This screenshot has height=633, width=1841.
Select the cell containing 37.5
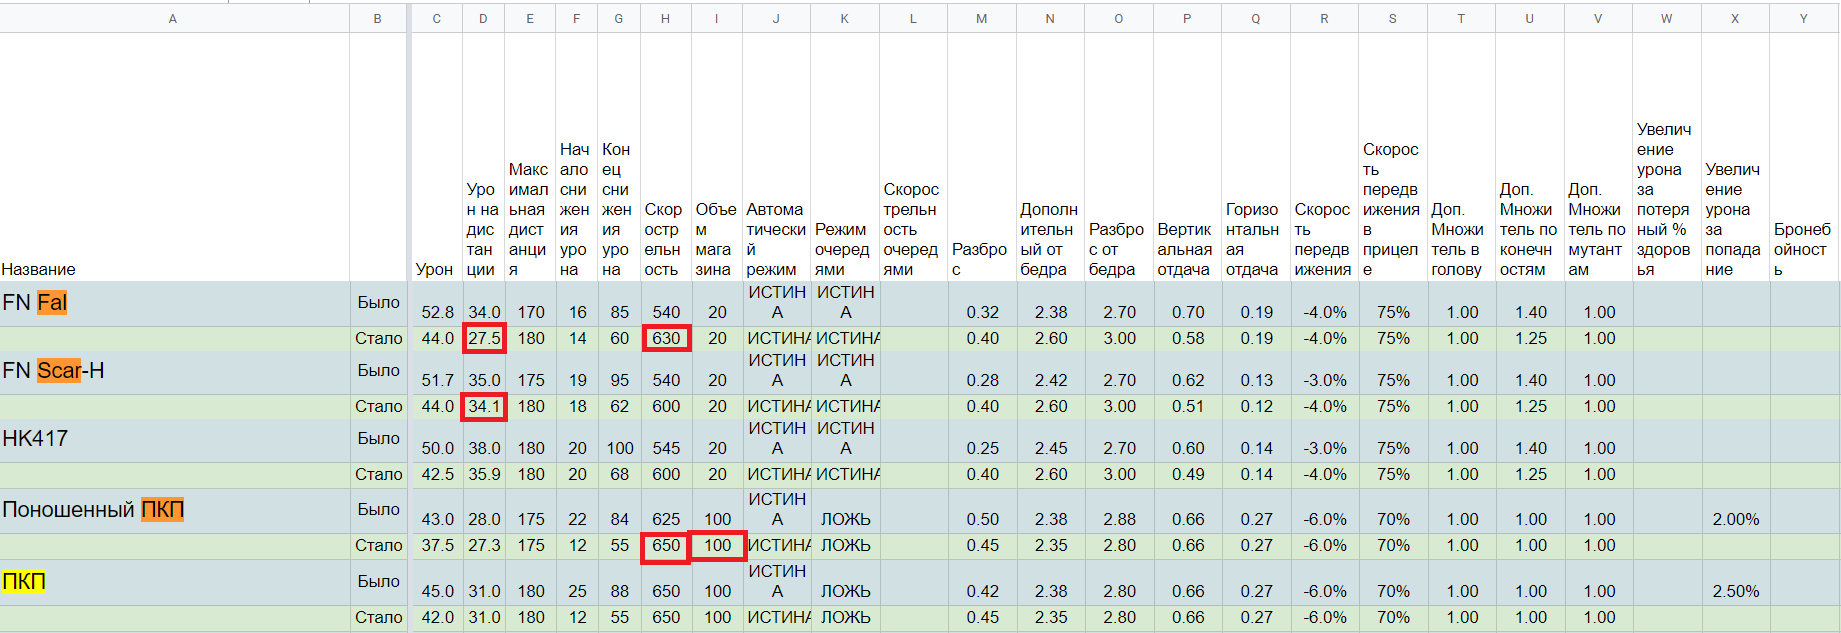tap(437, 545)
